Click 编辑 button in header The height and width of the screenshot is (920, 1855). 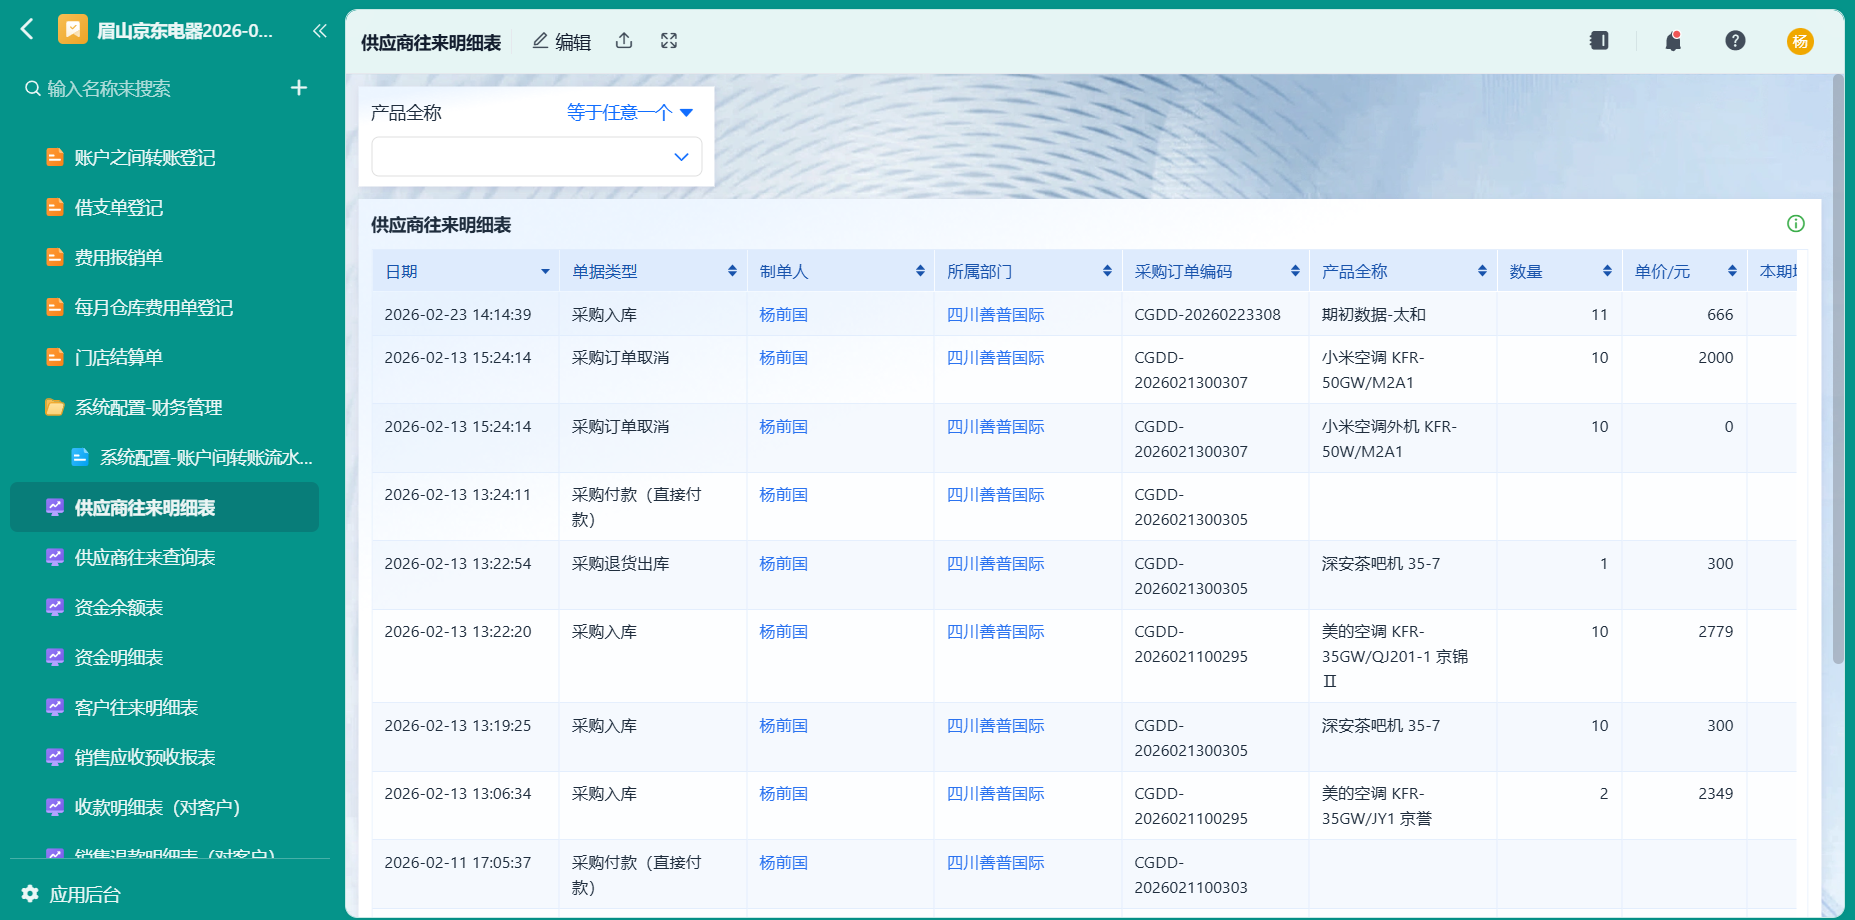(561, 41)
